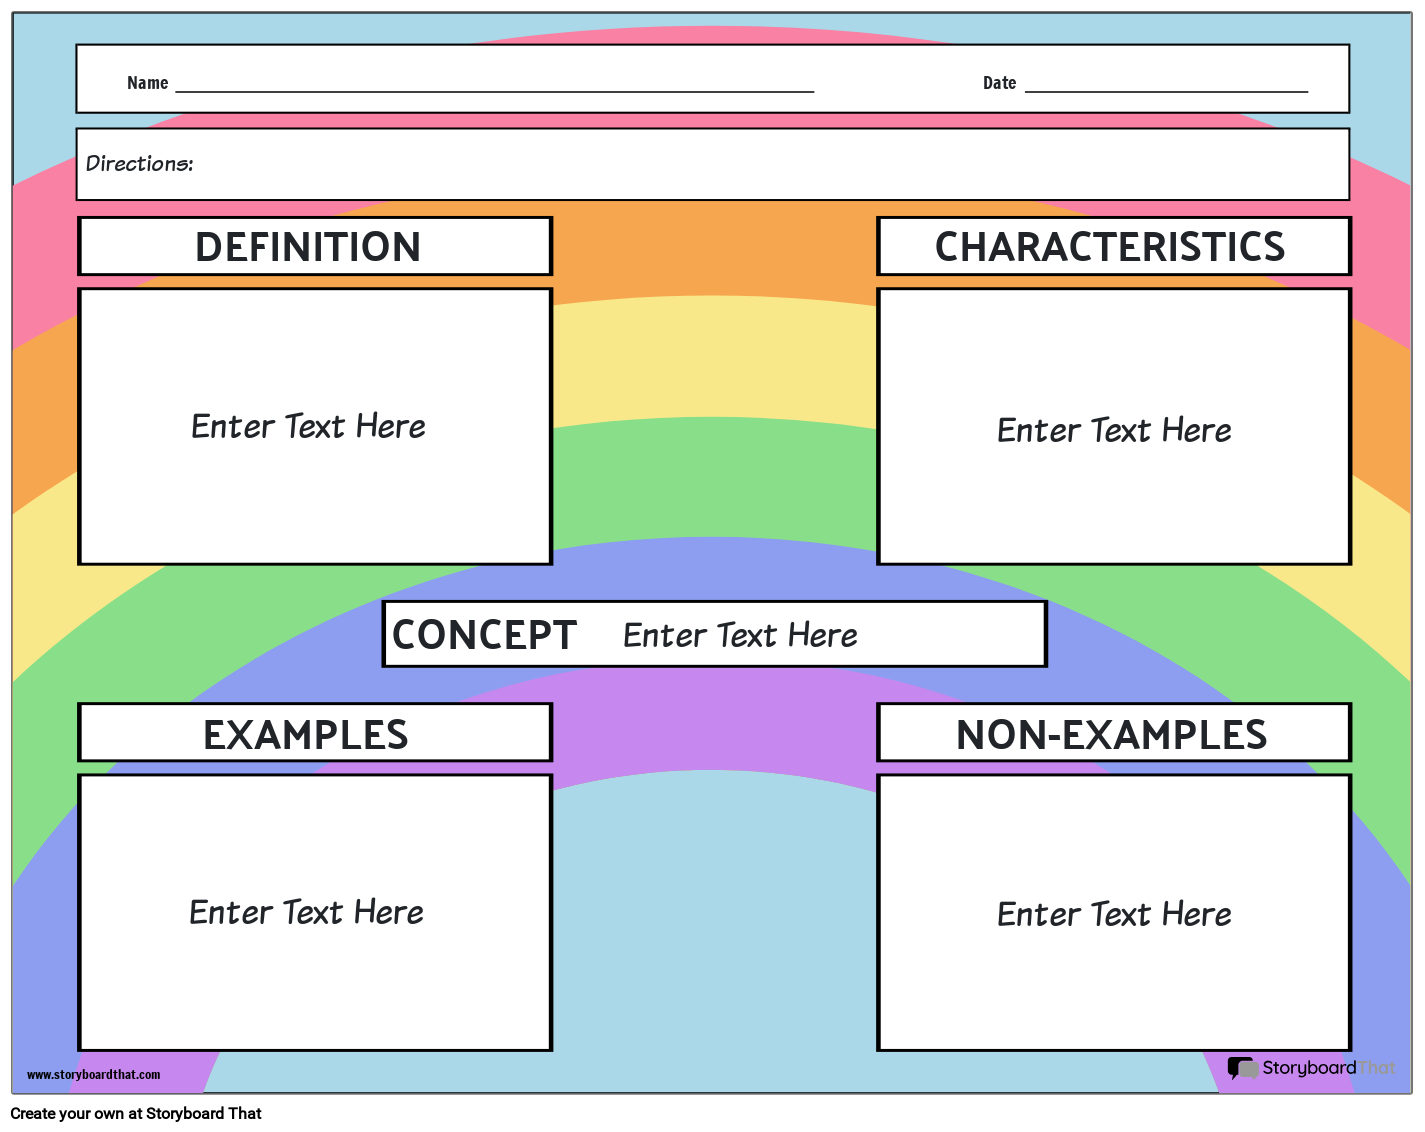Screen dimensions: 1425x1132
Task: Click "Enter Text Here" under CHARACTERISTICS
Action: pyautogui.click(x=1114, y=431)
